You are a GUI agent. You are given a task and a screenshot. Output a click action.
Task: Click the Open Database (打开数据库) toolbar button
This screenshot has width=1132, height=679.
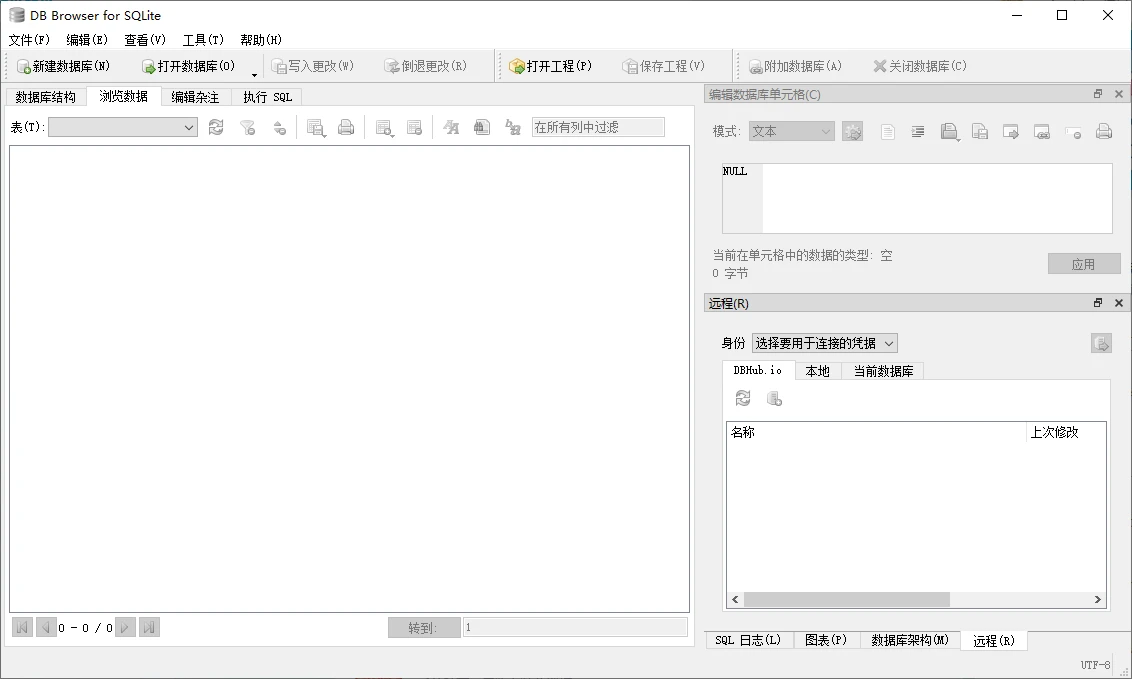[188, 66]
